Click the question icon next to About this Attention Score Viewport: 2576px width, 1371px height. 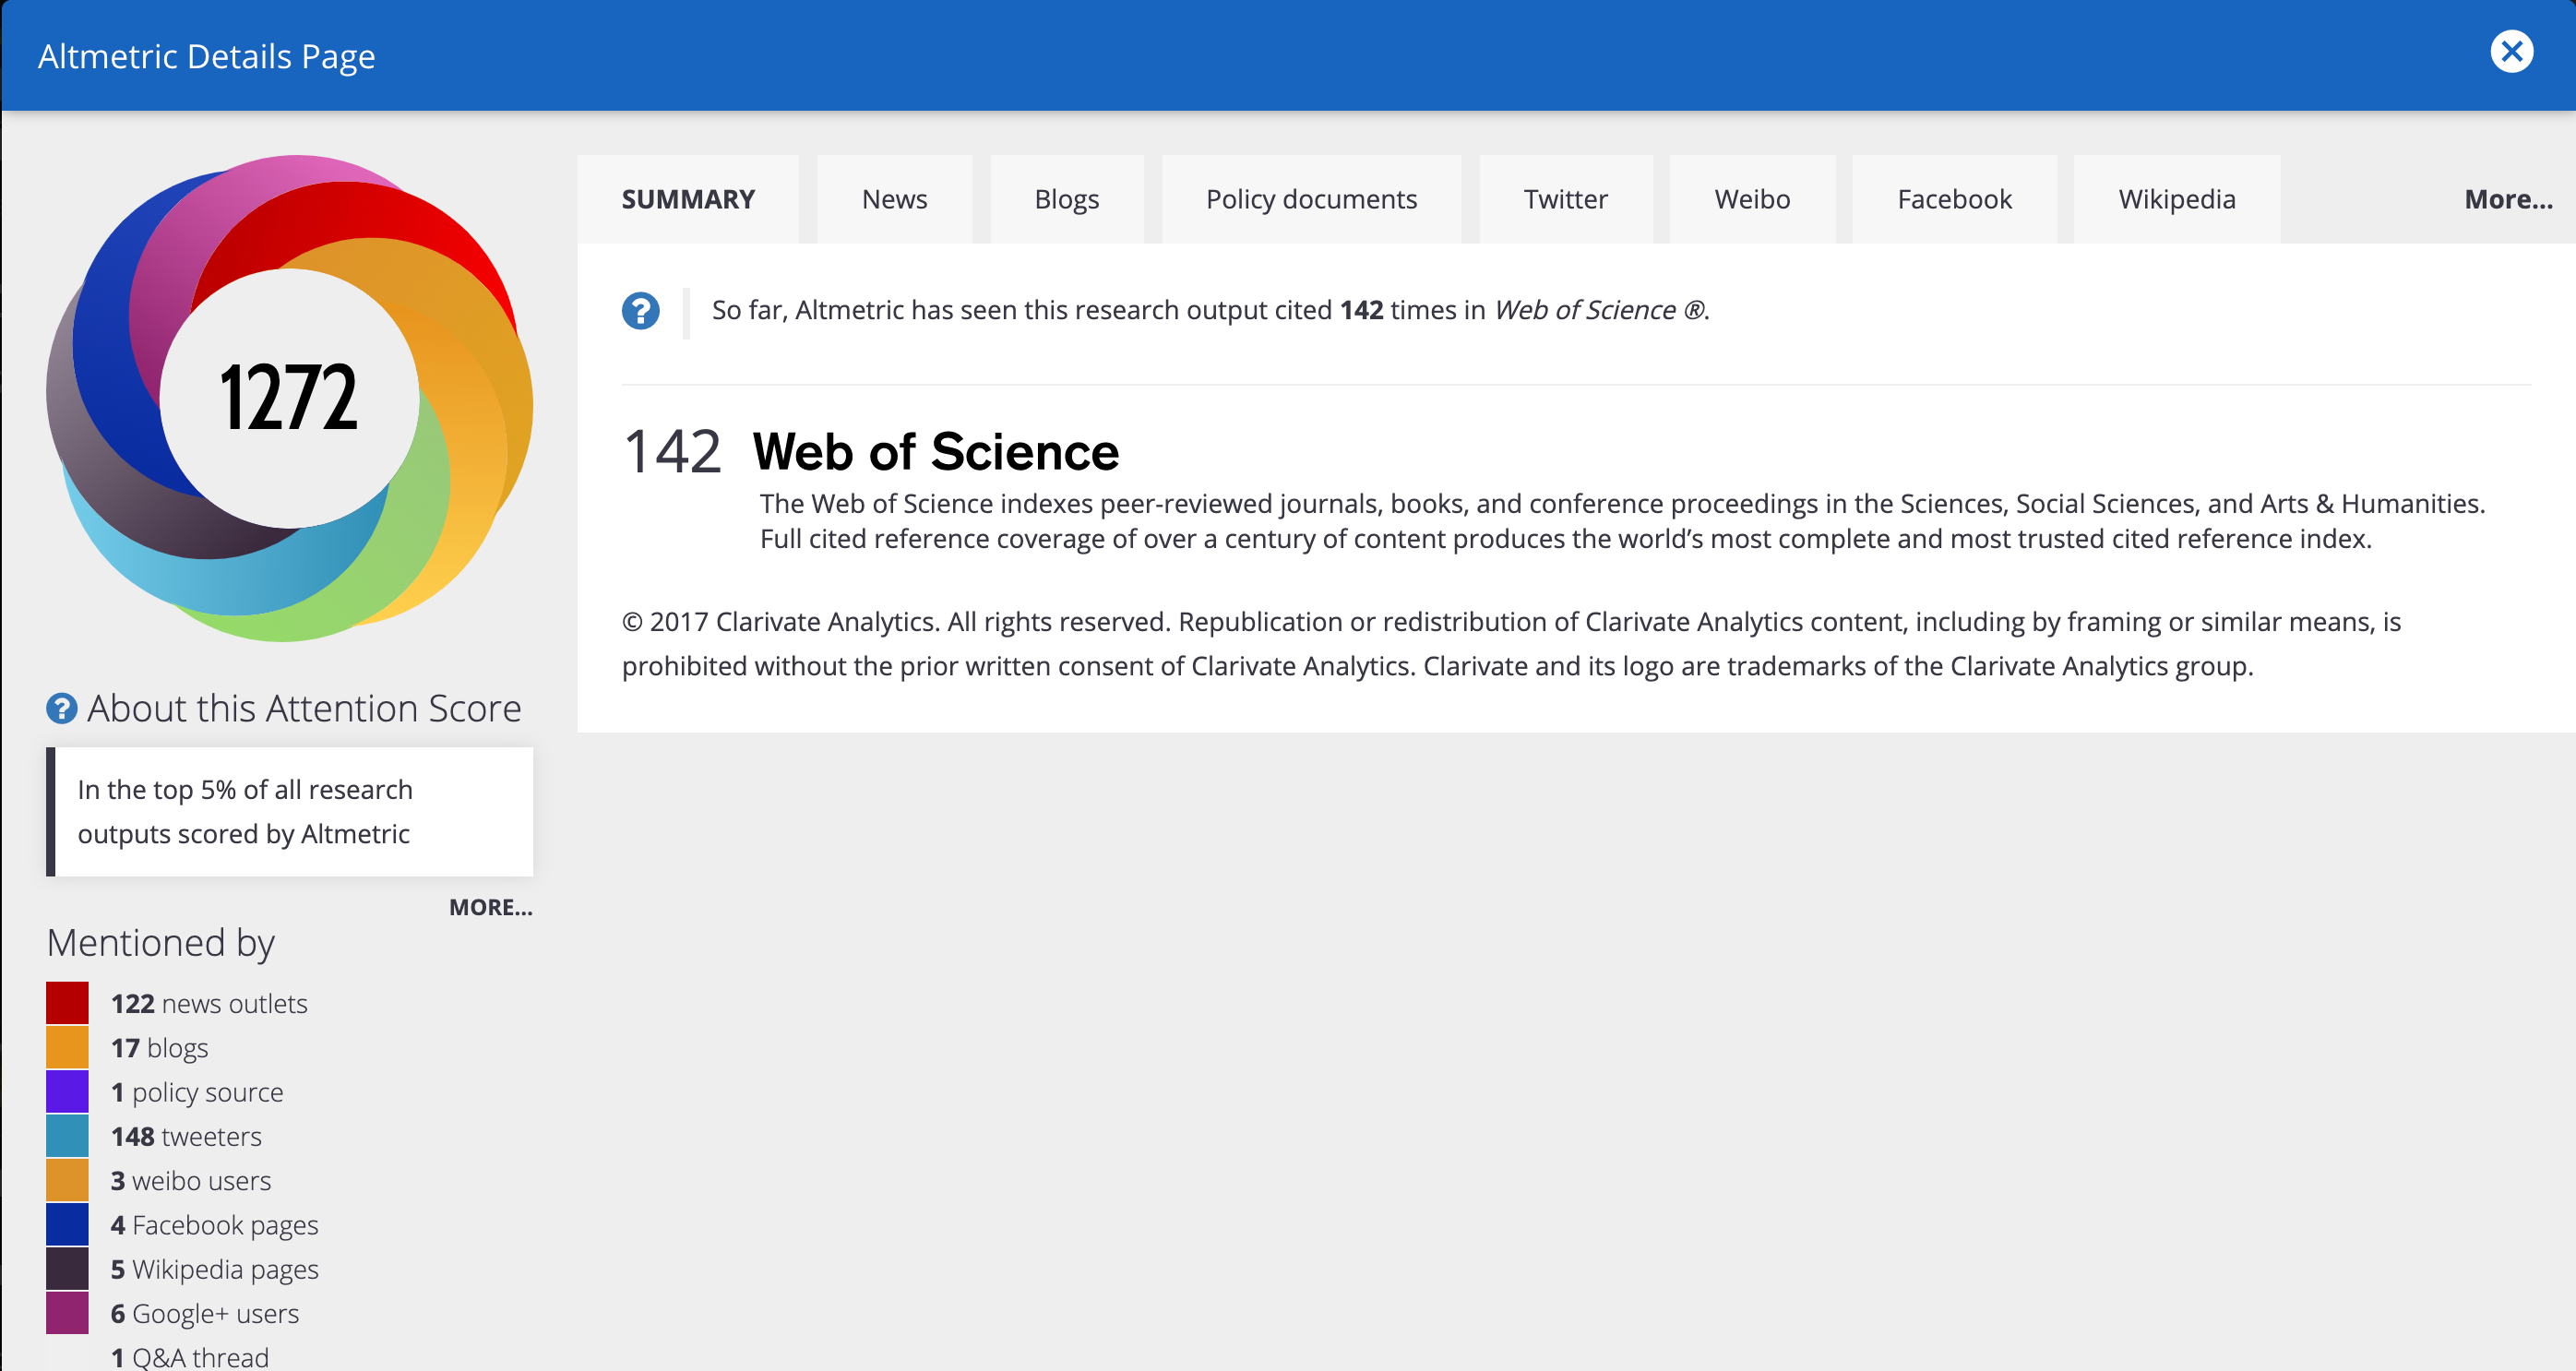pos(61,709)
